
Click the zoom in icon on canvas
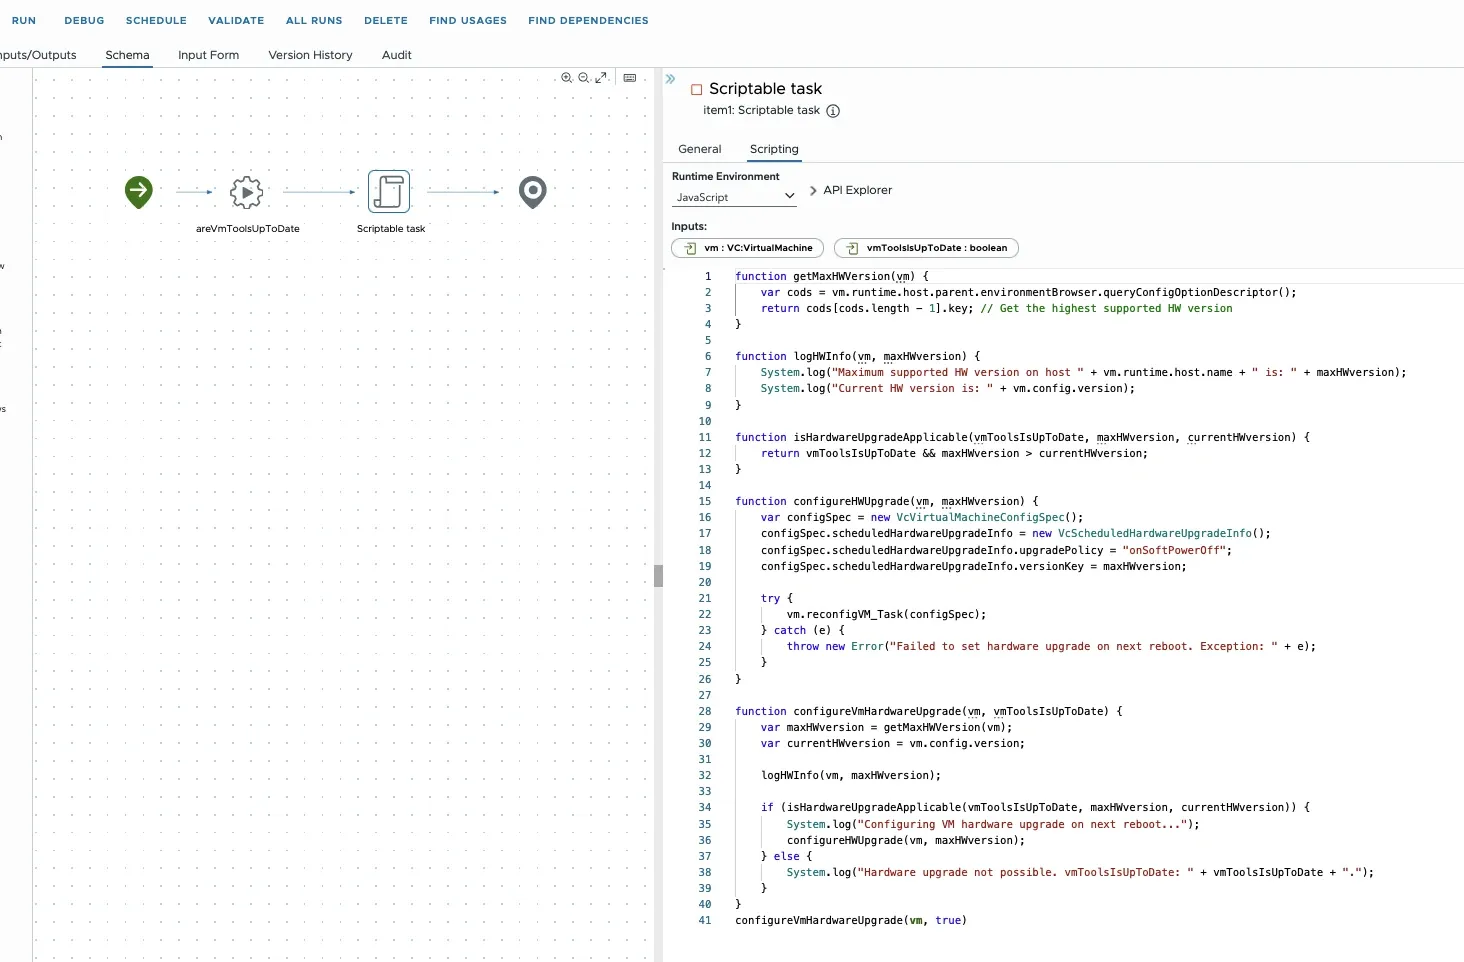click(x=566, y=78)
